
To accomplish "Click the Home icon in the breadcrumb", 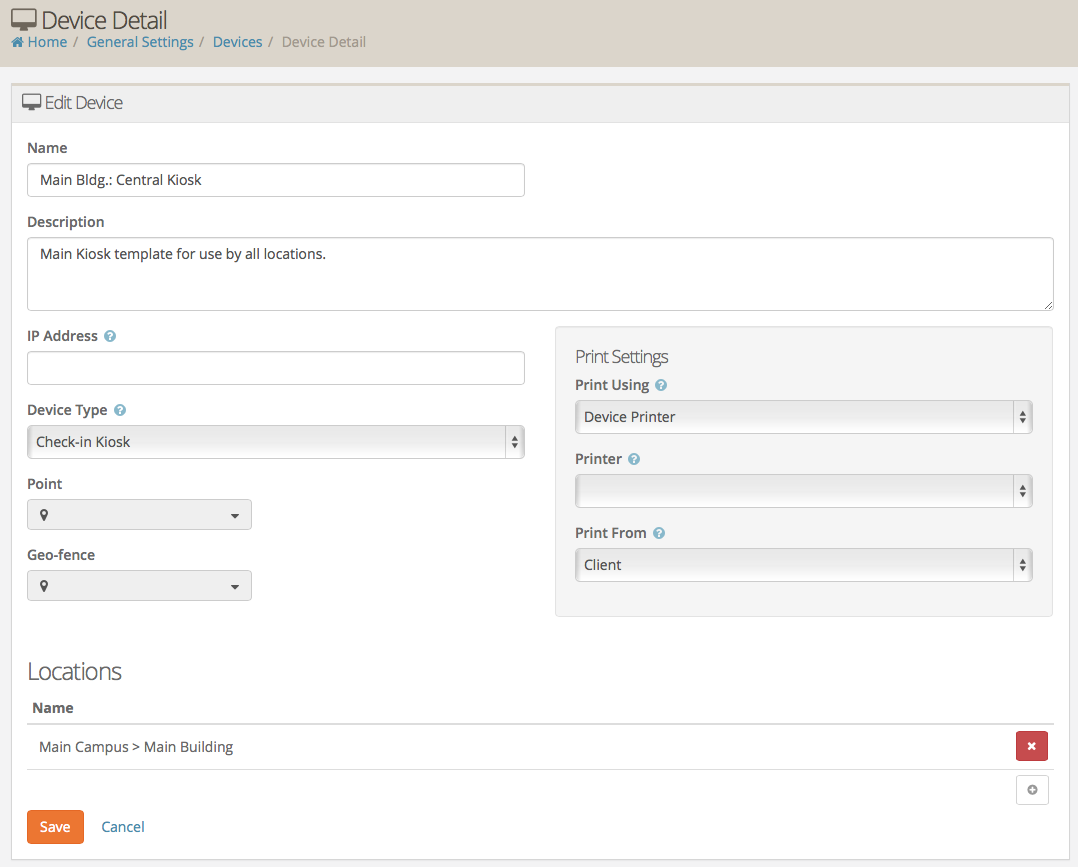I will point(16,41).
